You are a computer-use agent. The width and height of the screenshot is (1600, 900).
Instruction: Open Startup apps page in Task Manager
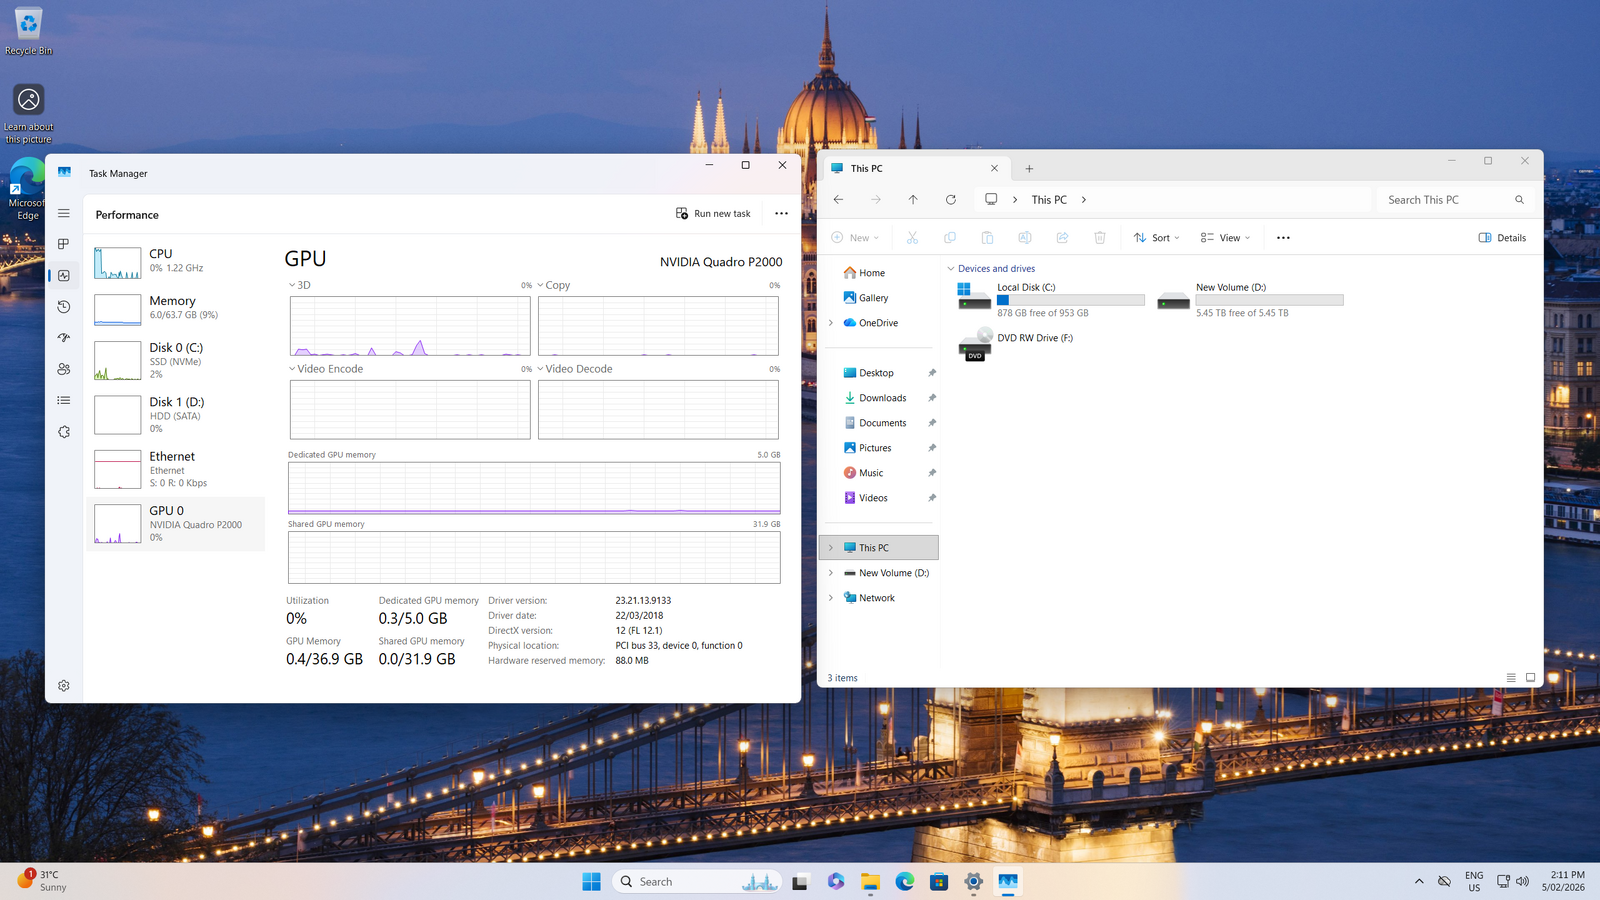tap(64, 338)
